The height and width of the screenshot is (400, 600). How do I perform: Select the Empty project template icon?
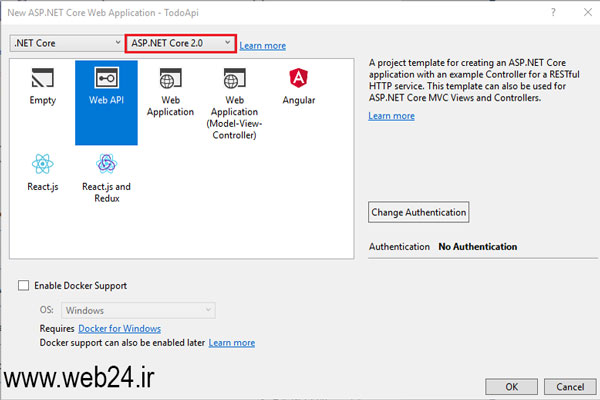tap(42, 78)
